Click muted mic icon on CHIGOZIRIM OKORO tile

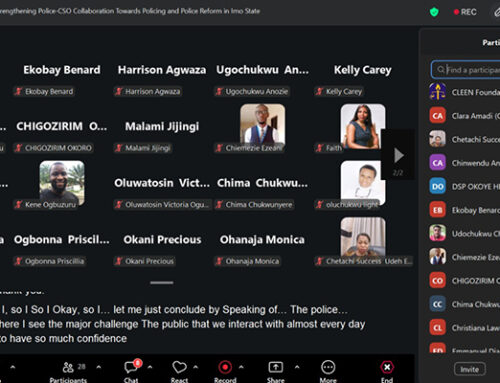19,148
